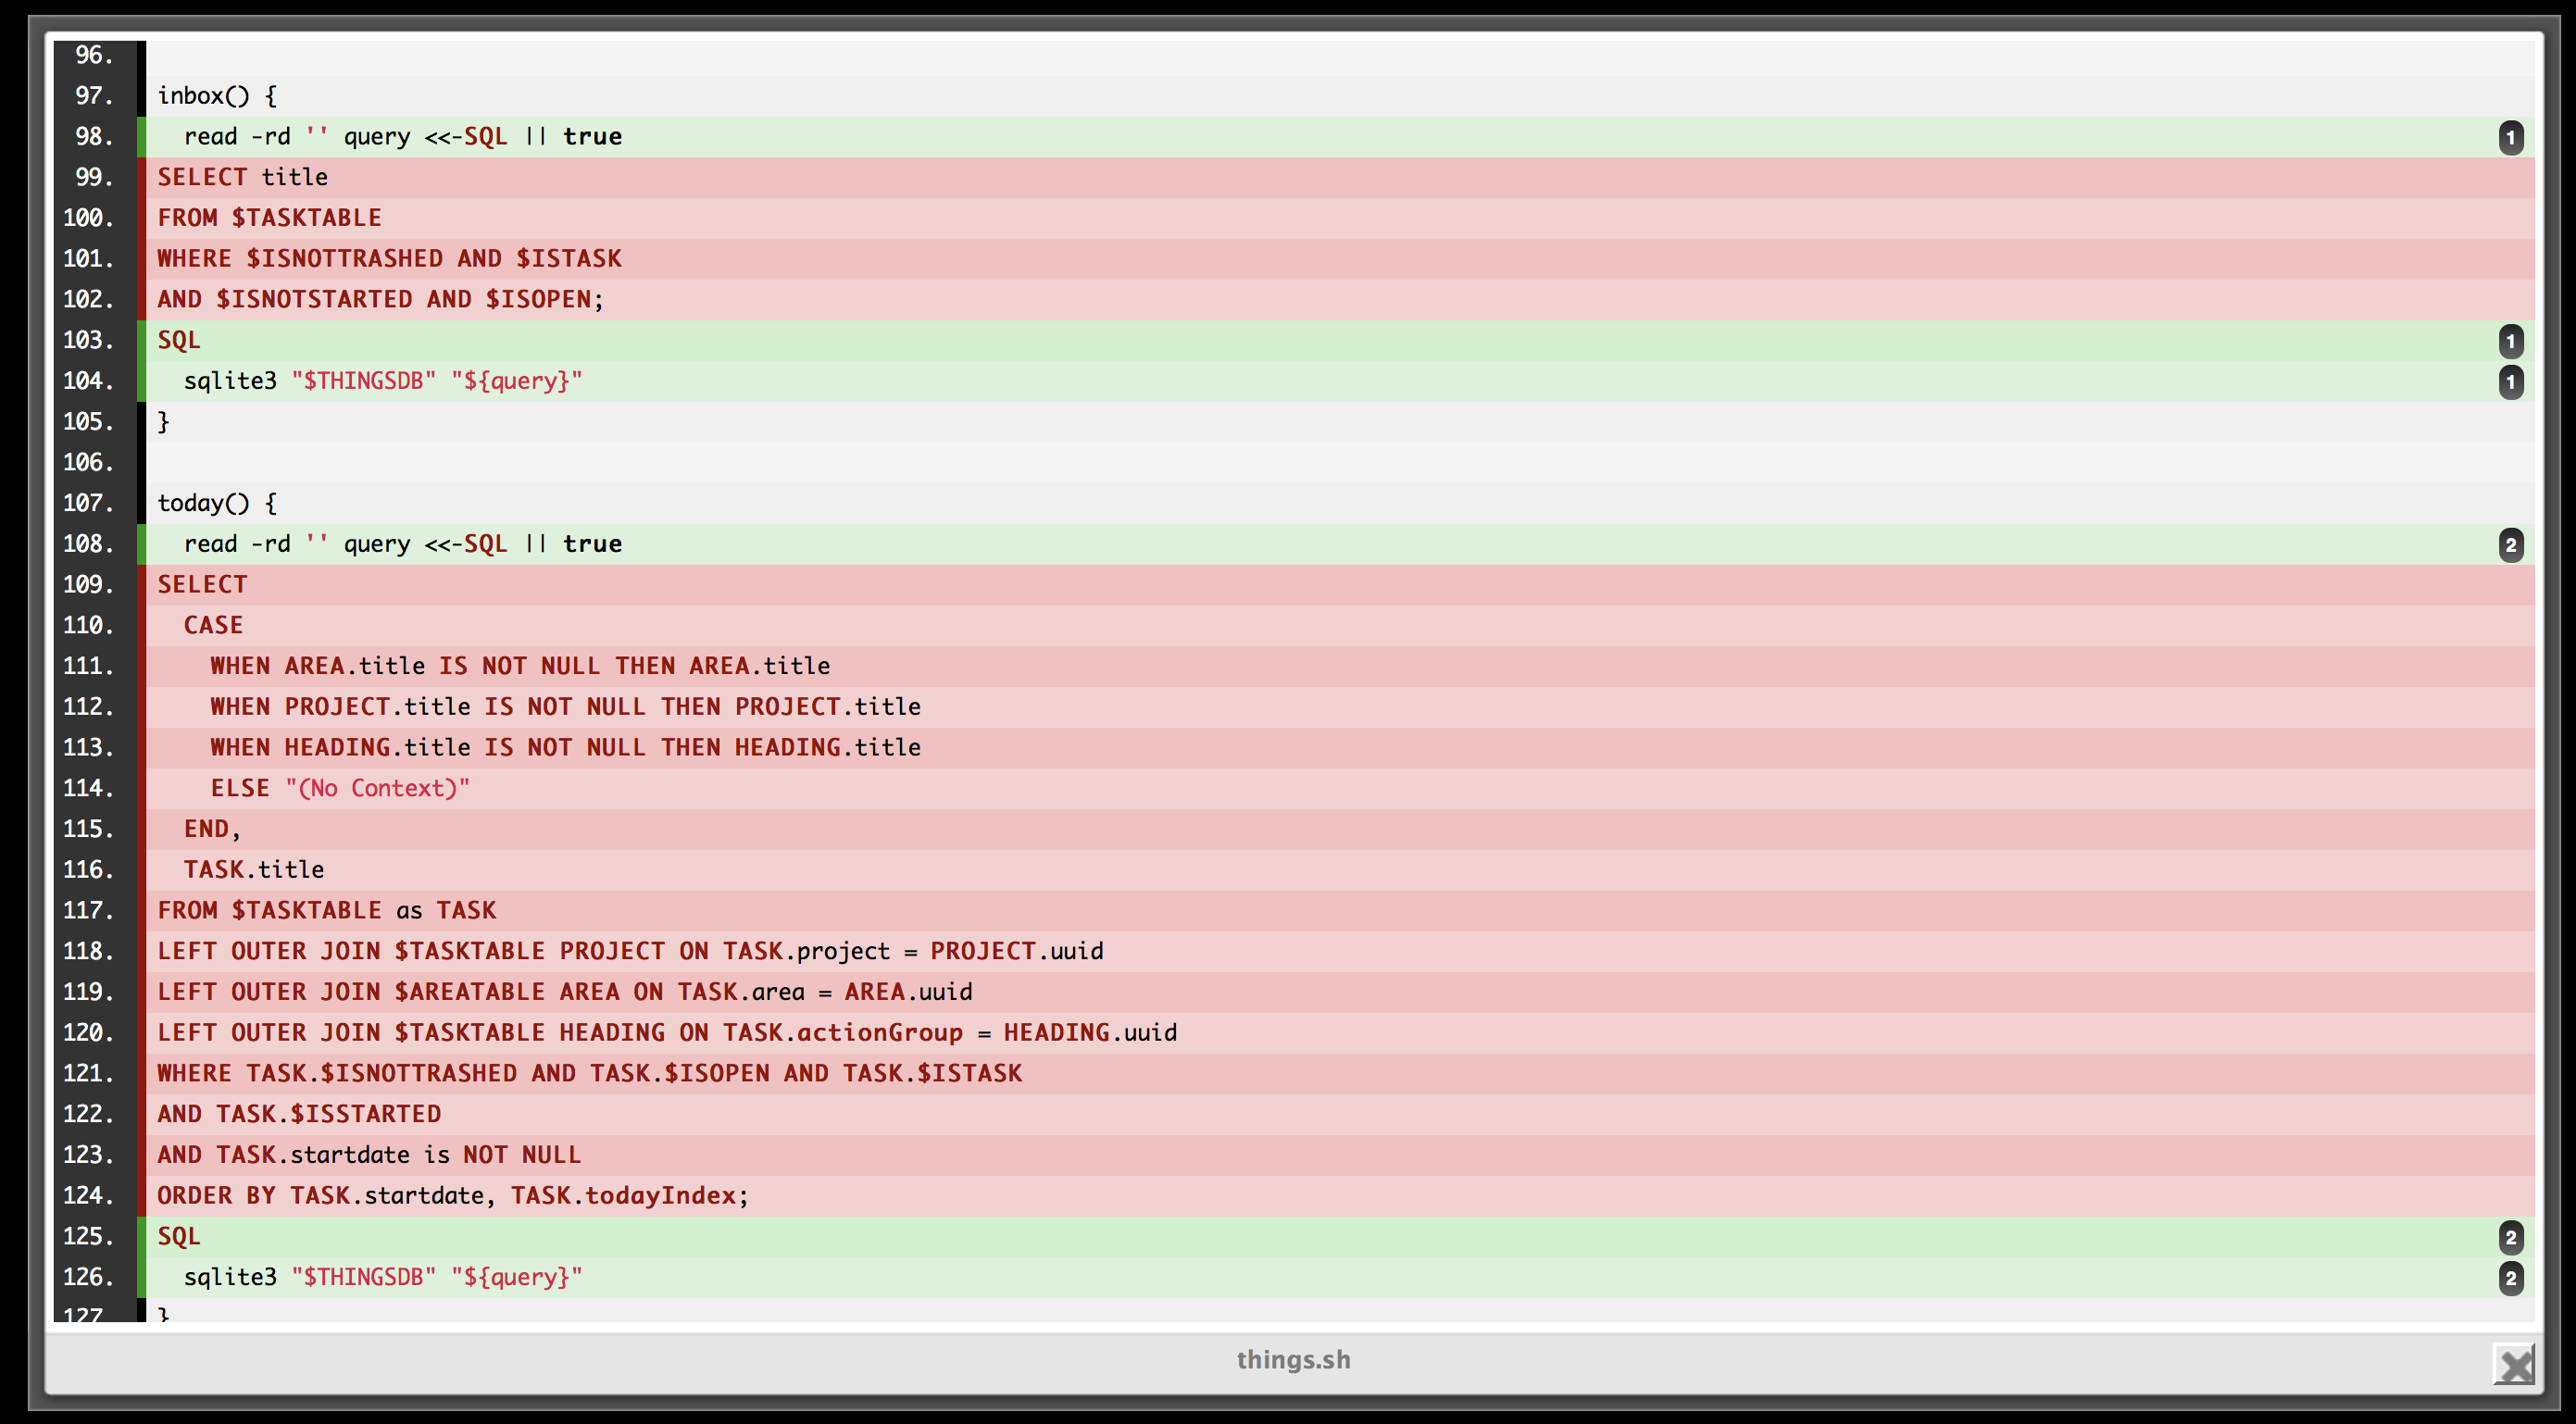Click the inbox() function declaration line
Screen dimensions: 2576x1424
[x=218, y=95]
